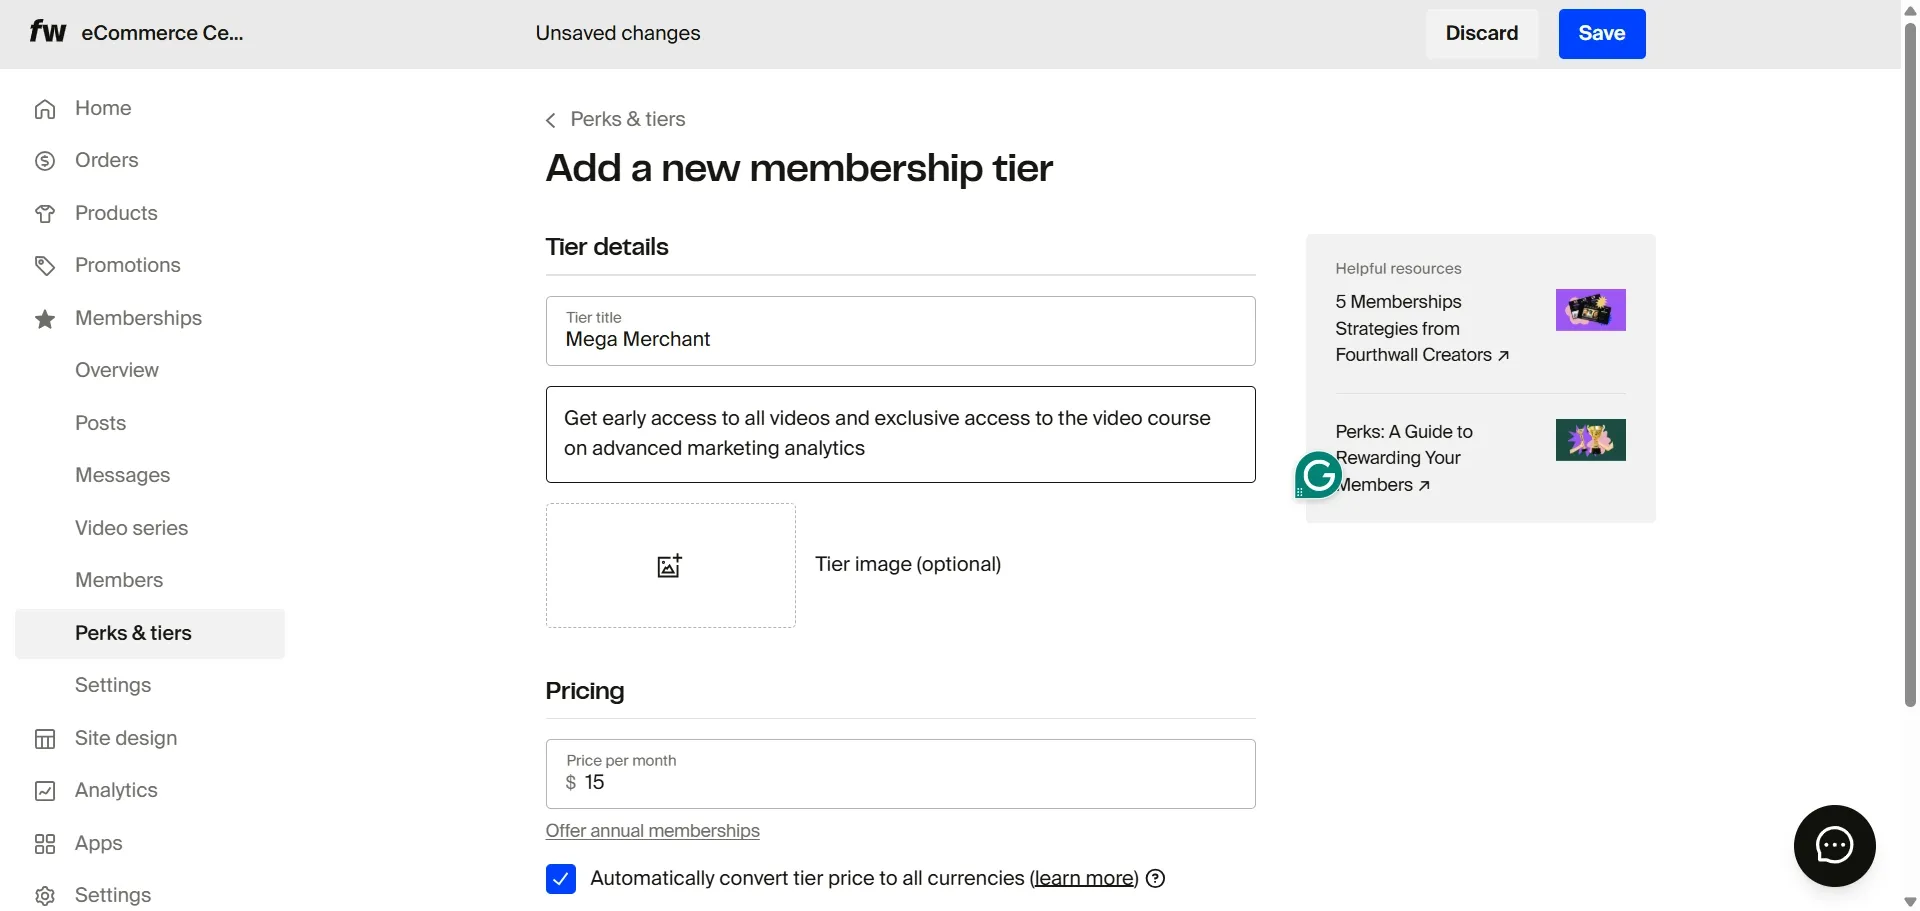Click the Analytics chart icon
The height and width of the screenshot is (911, 1920).
click(x=45, y=791)
